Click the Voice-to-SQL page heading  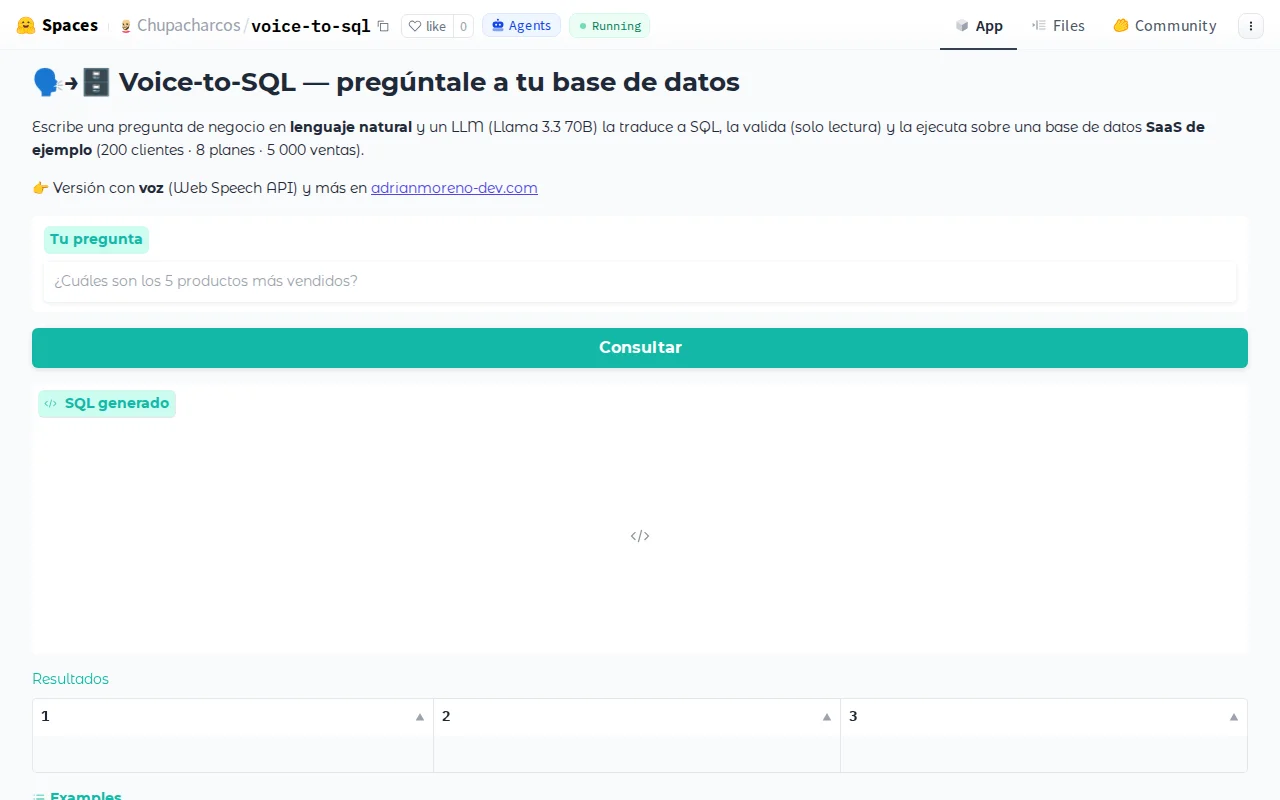coord(386,82)
